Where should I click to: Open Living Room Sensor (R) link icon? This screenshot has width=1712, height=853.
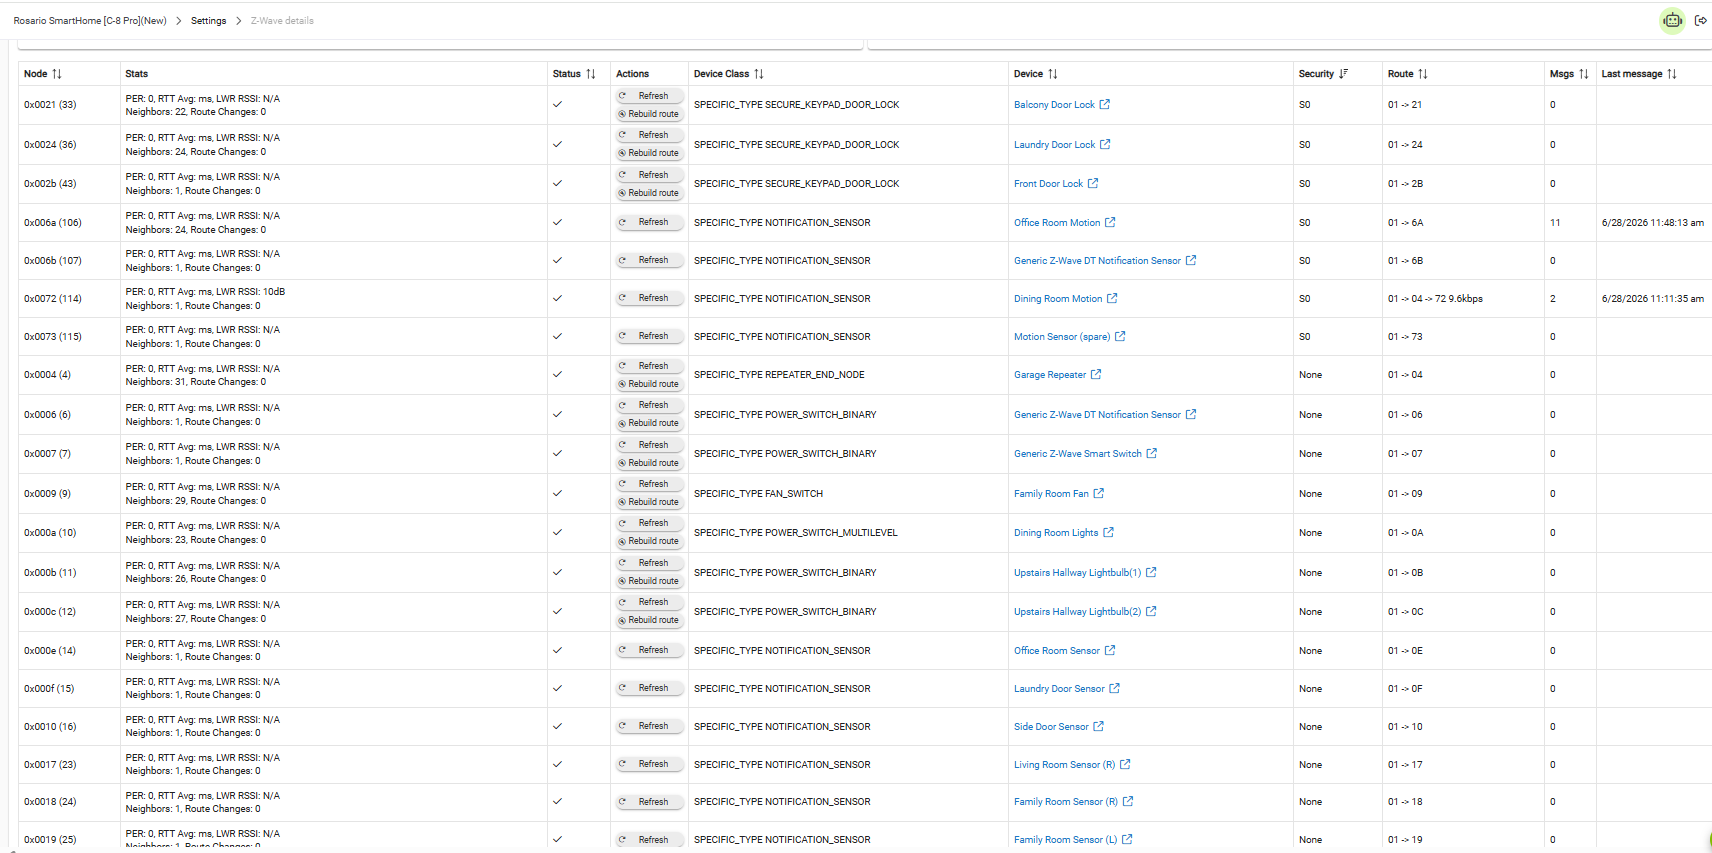1125,764
